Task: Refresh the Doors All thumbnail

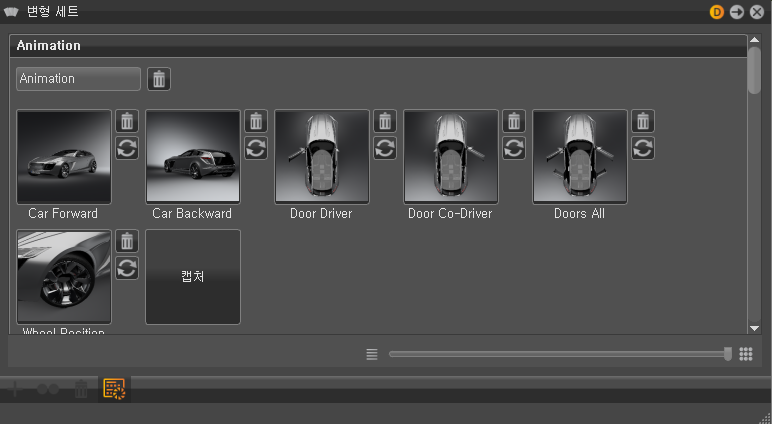Action: click(643, 148)
